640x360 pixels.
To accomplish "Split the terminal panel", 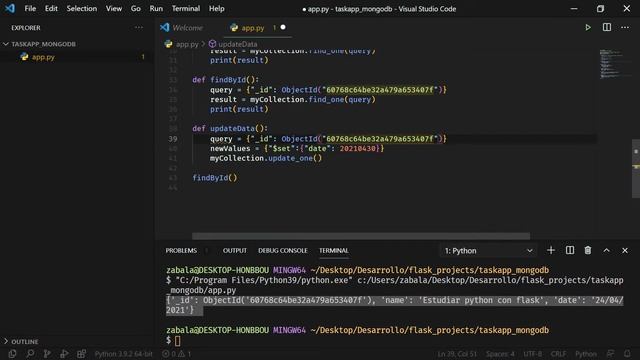I will click(x=570, y=250).
